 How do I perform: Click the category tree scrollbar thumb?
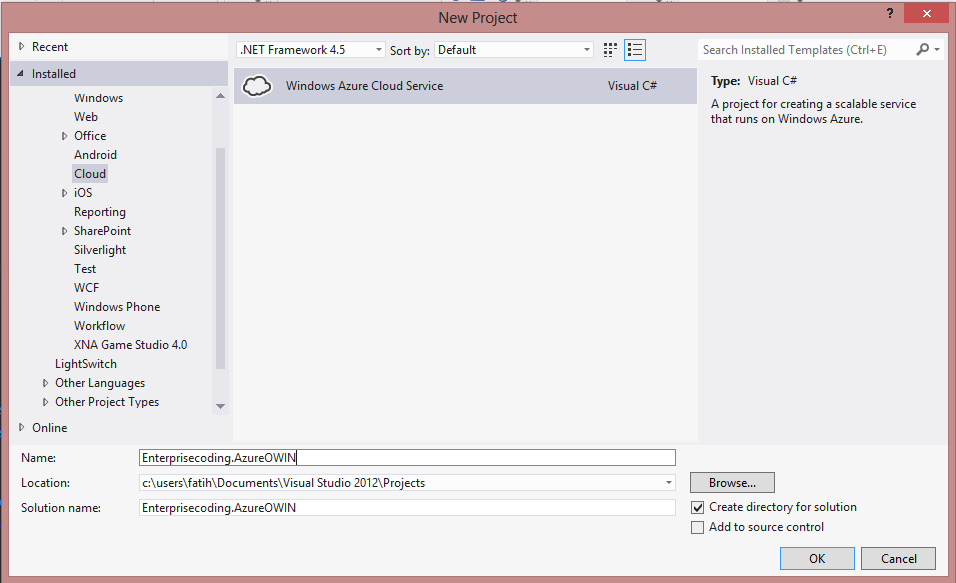(221, 258)
